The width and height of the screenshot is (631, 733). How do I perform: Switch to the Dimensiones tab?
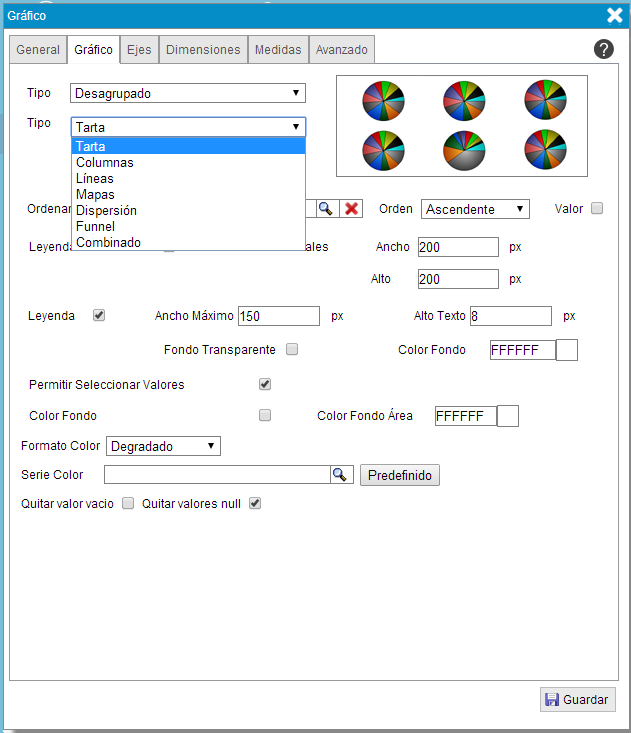coord(203,49)
